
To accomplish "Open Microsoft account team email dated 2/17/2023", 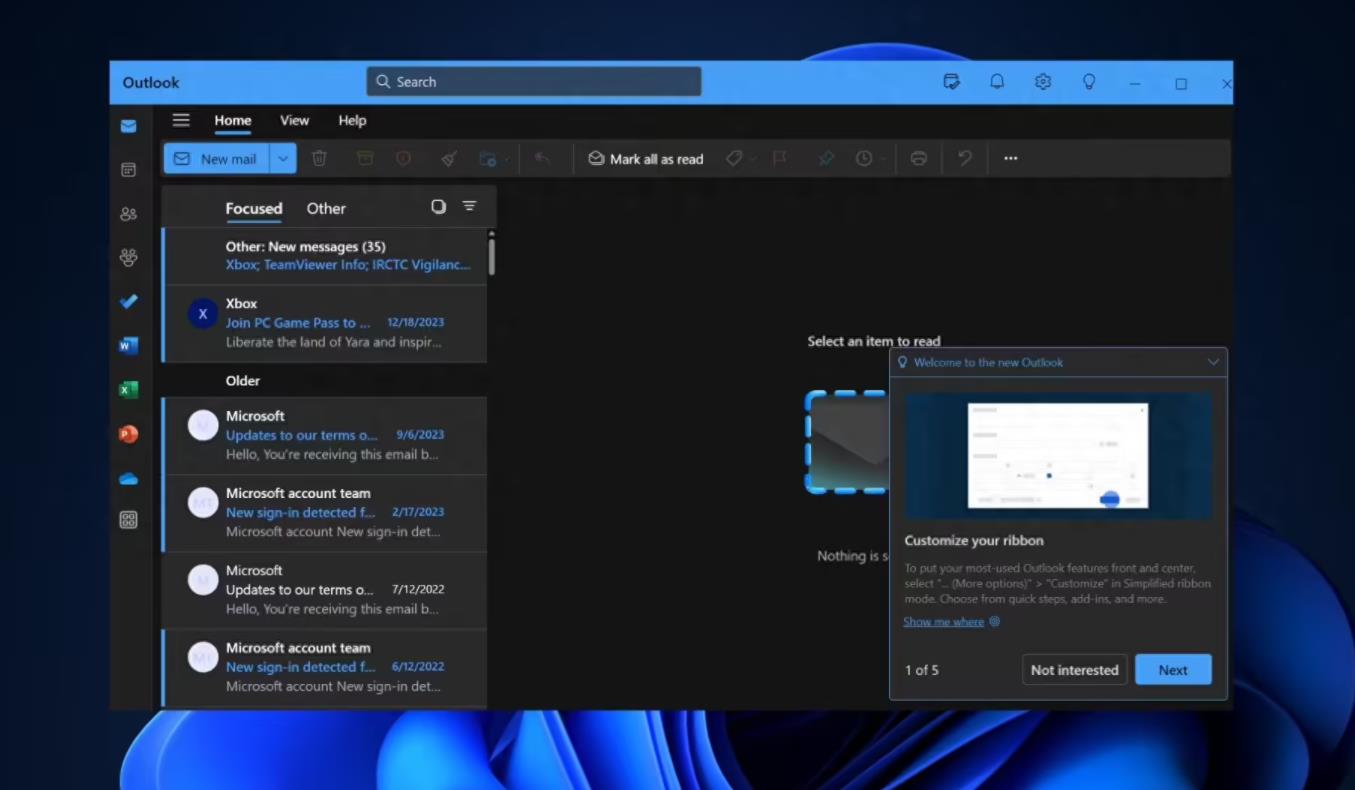I will [x=325, y=512].
